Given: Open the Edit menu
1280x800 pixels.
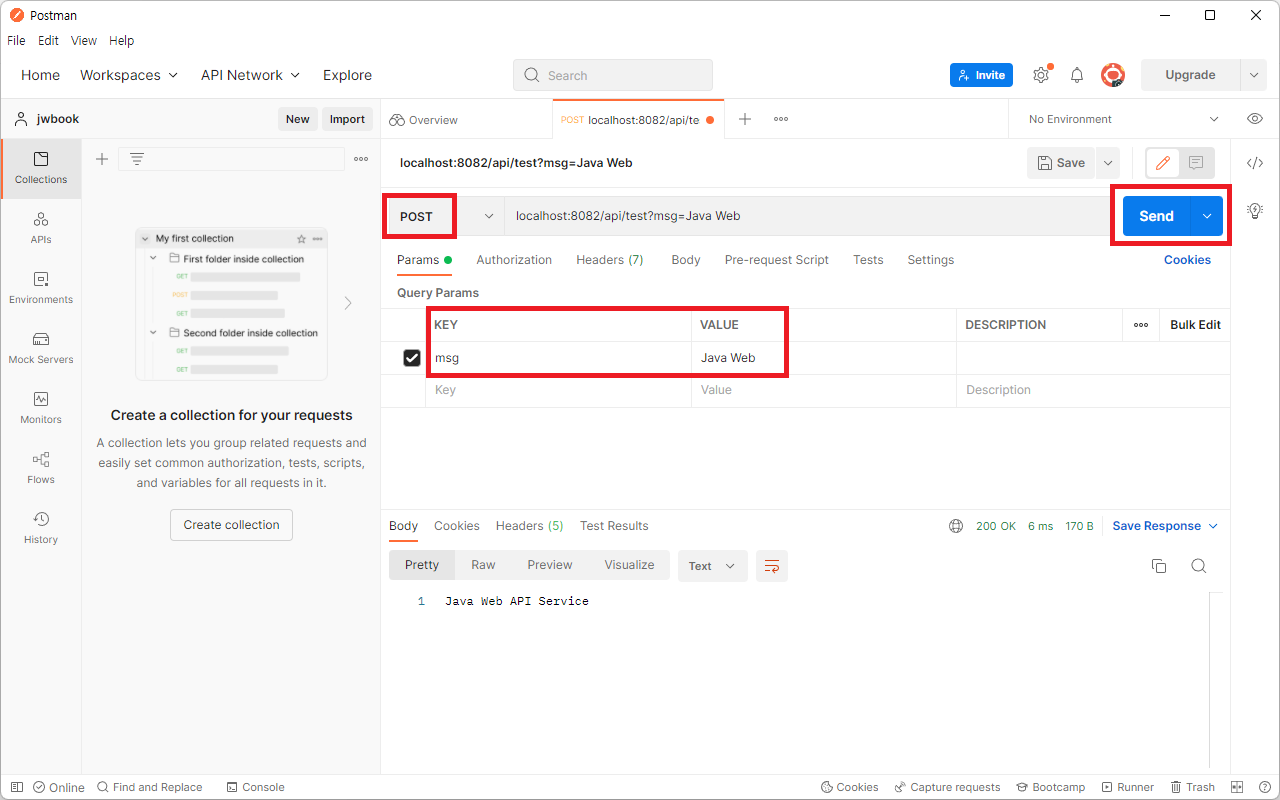Looking at the screenshot, I should pos(48,41).
